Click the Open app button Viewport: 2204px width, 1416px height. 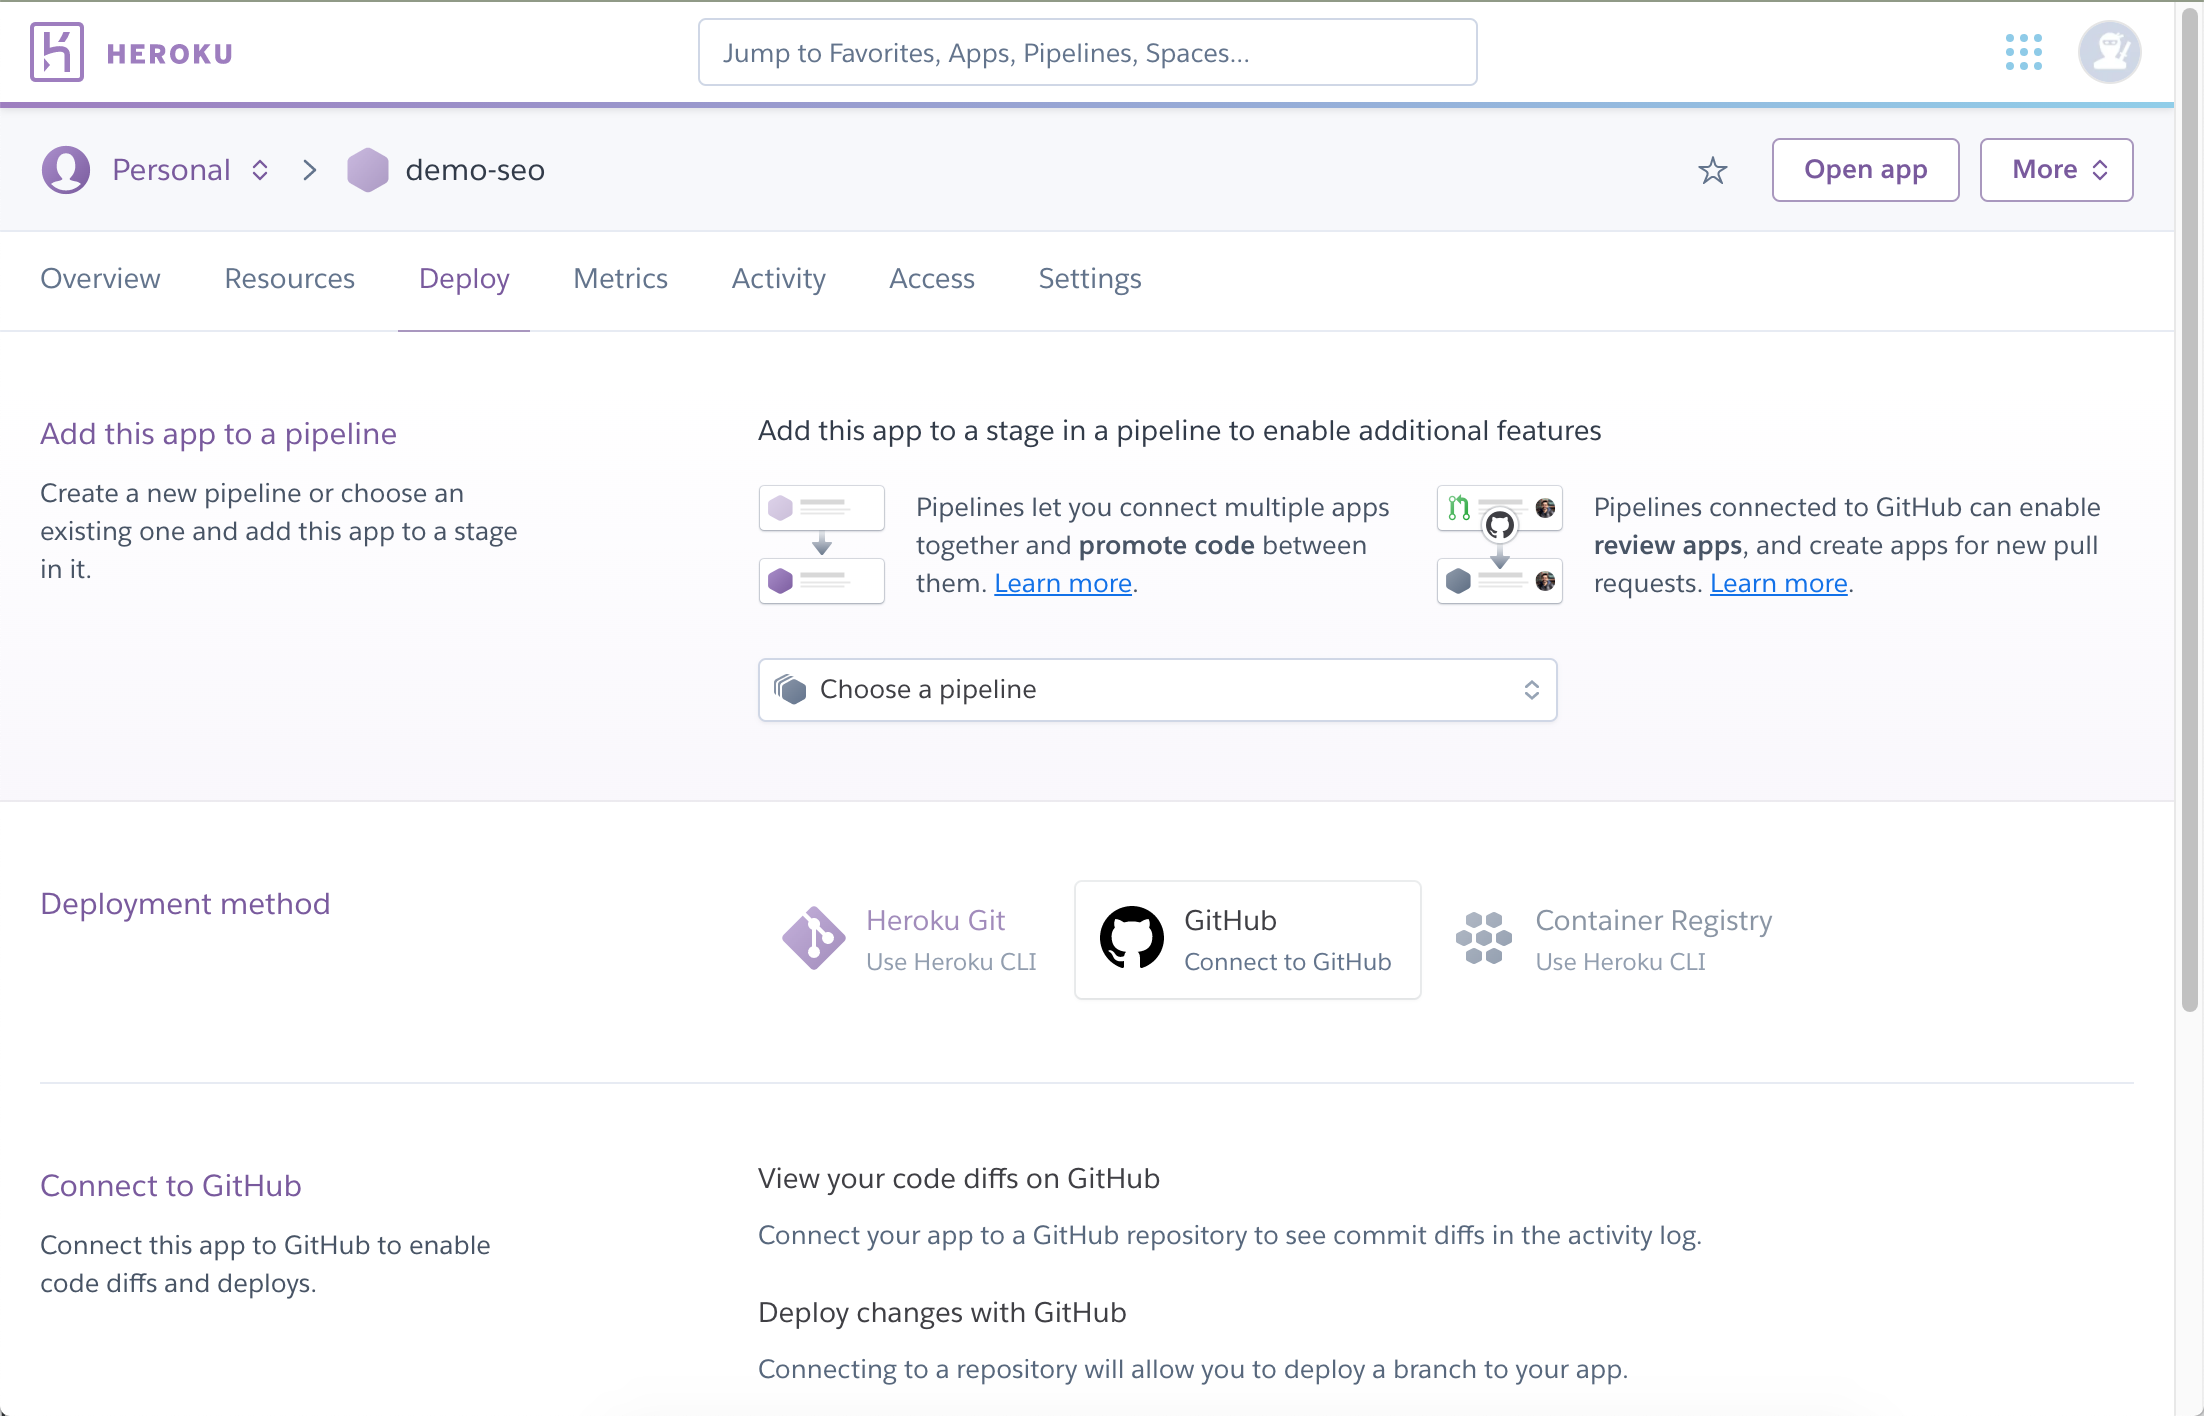coord(1865,169)
